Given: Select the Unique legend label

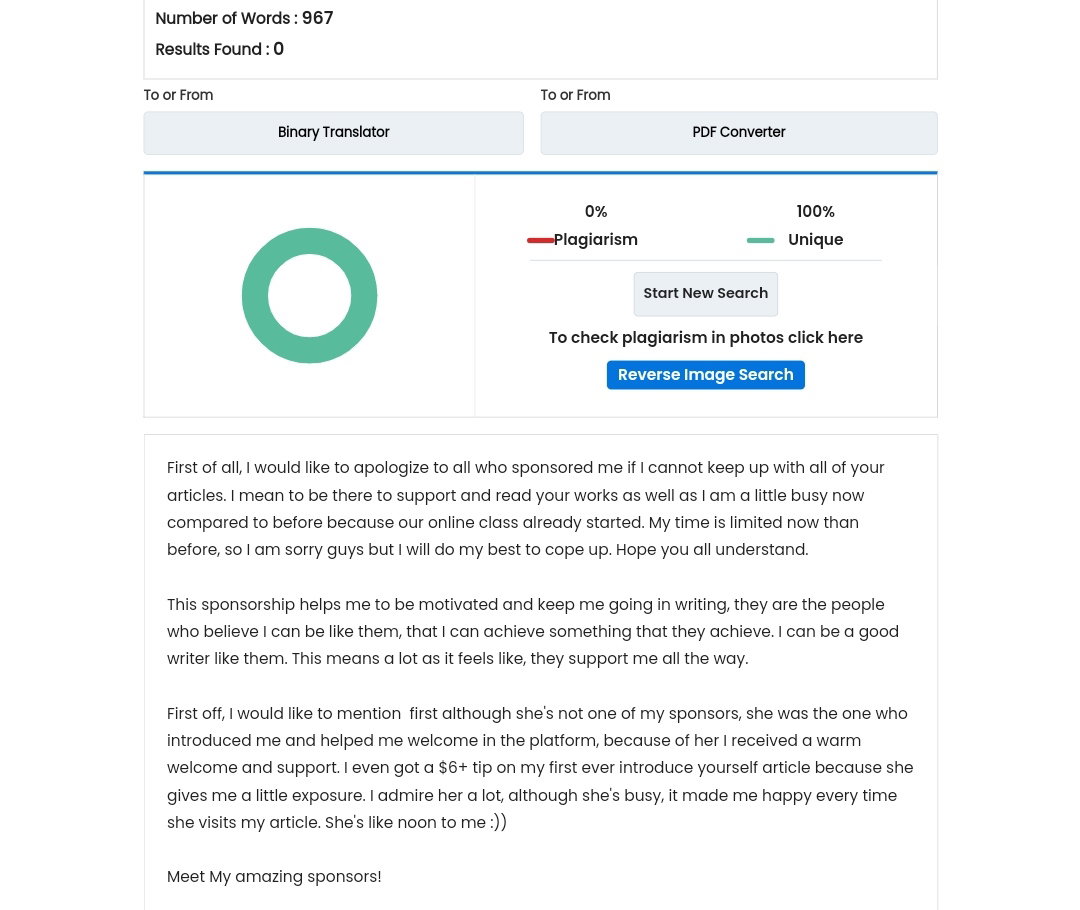Looking at the screenshot, I should pos(816,240).
